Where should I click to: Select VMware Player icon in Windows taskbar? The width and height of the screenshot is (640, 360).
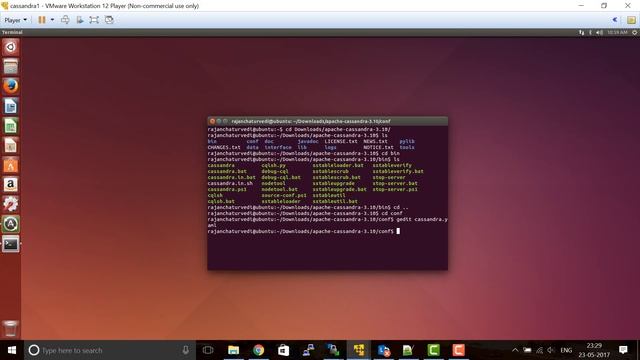[x=359, y=350]
